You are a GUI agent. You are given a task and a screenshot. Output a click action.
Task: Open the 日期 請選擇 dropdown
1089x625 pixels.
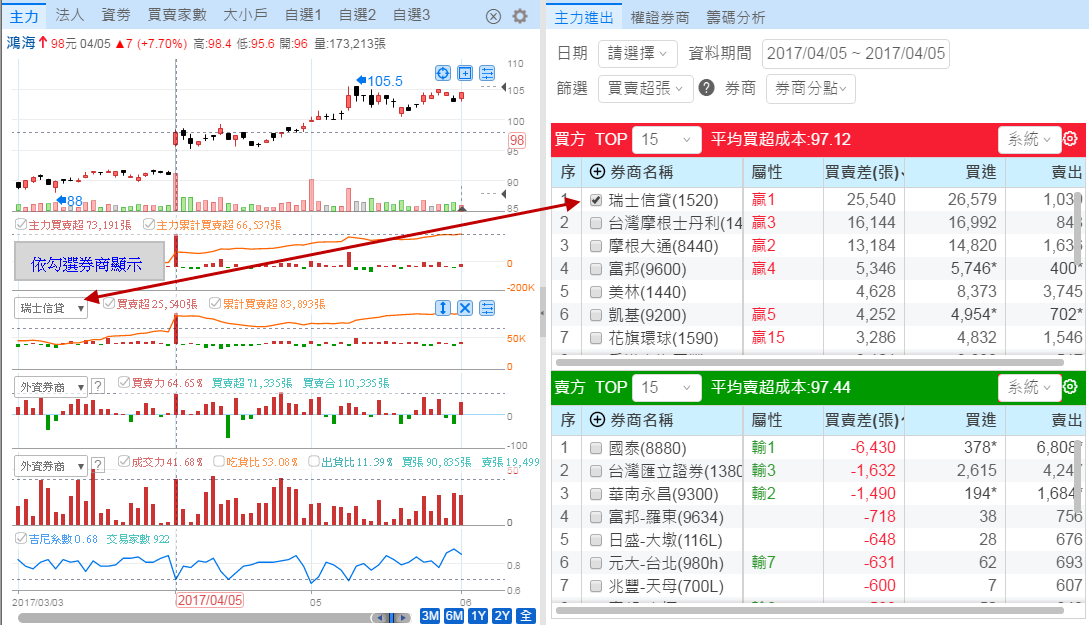pyautogui.click(x=637, y=54)
